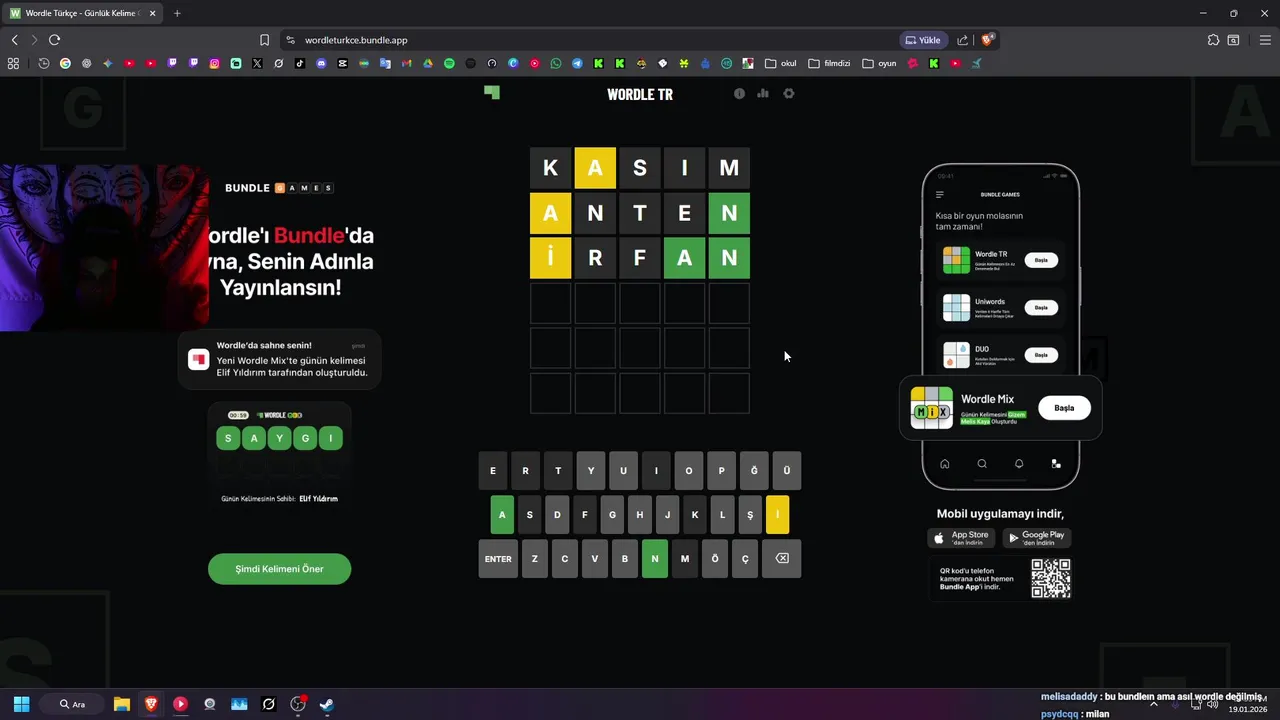The width and height of the screenshot is (1280, 720).
Task: Go back with the browser back arrow
Action: (14, 40)
